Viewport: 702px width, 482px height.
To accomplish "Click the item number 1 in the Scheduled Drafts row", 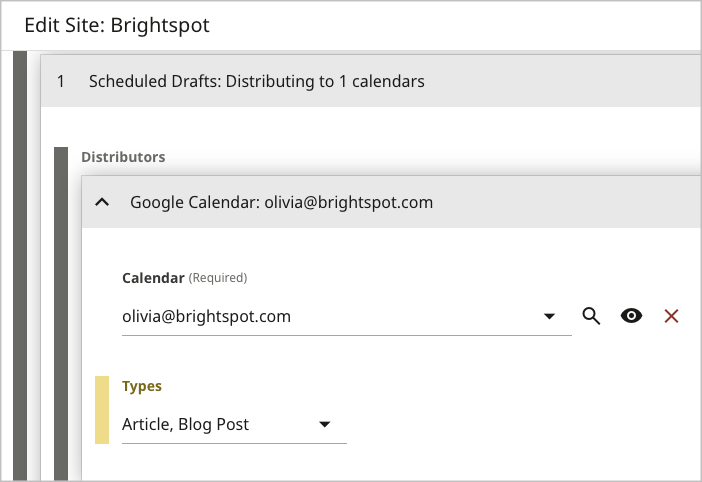I will (61, 81).
